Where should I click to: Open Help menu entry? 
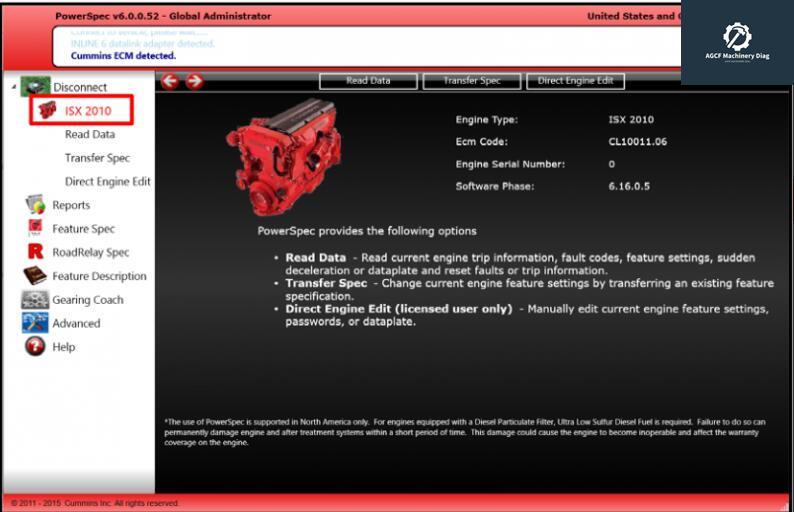coord(64,347)
